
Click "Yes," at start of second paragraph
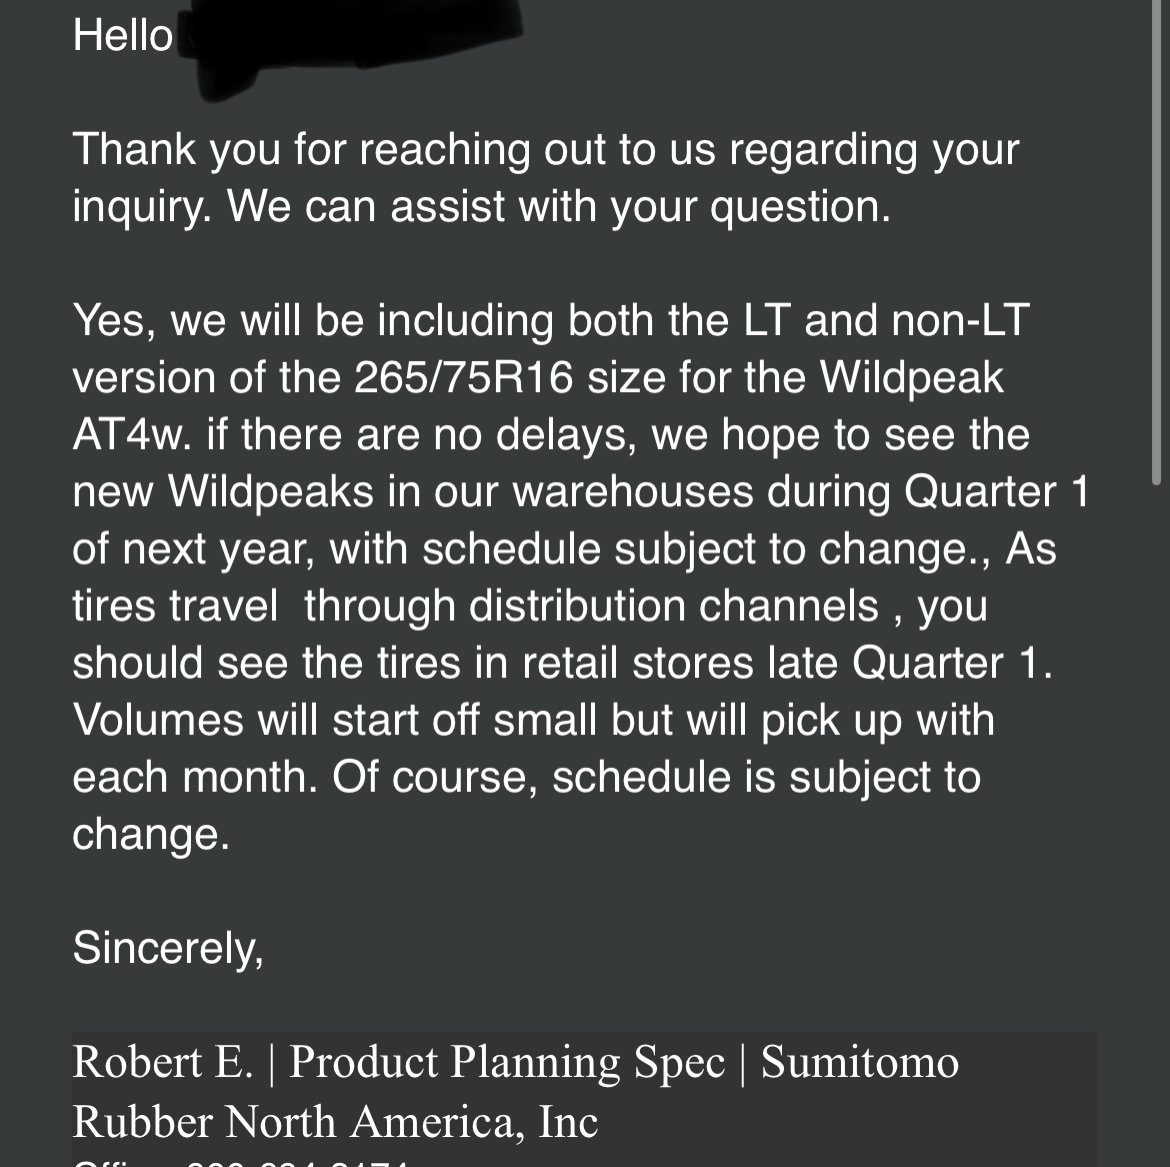114,321
